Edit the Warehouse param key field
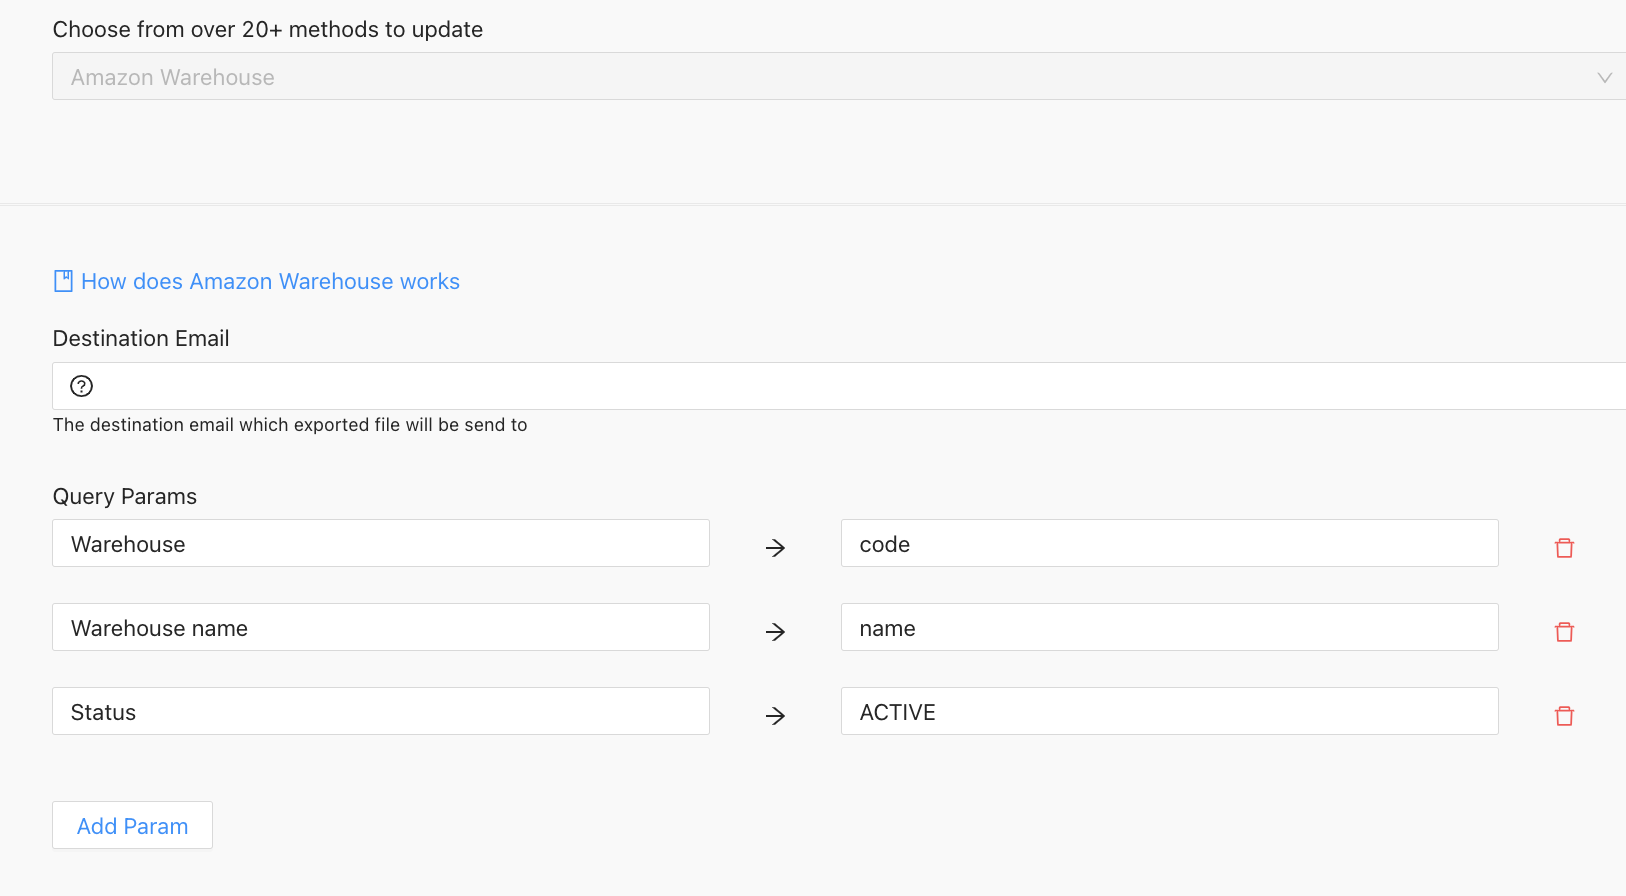Viewport: 1626px width, 896px height. [381, 543]
